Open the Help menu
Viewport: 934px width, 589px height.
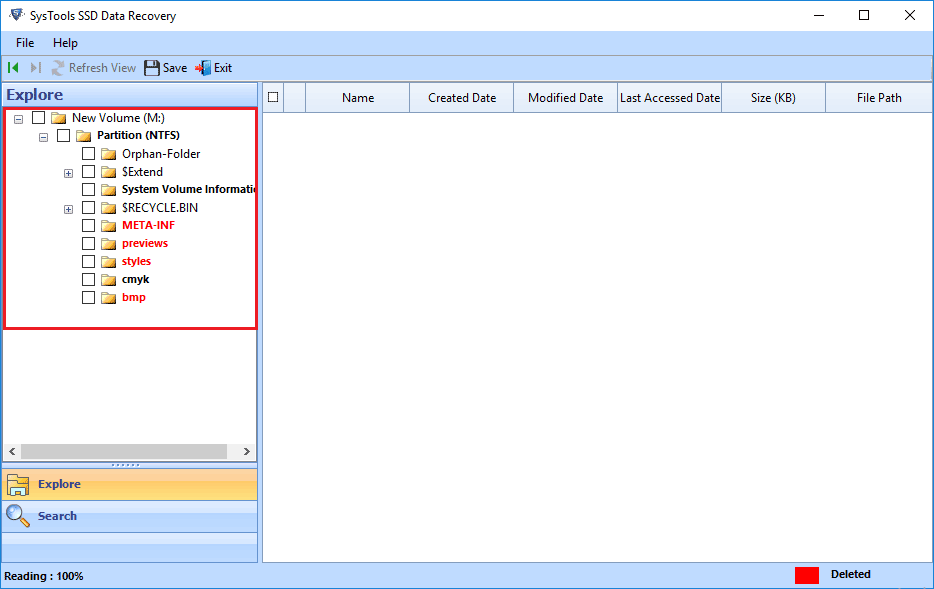coord(65,43)
